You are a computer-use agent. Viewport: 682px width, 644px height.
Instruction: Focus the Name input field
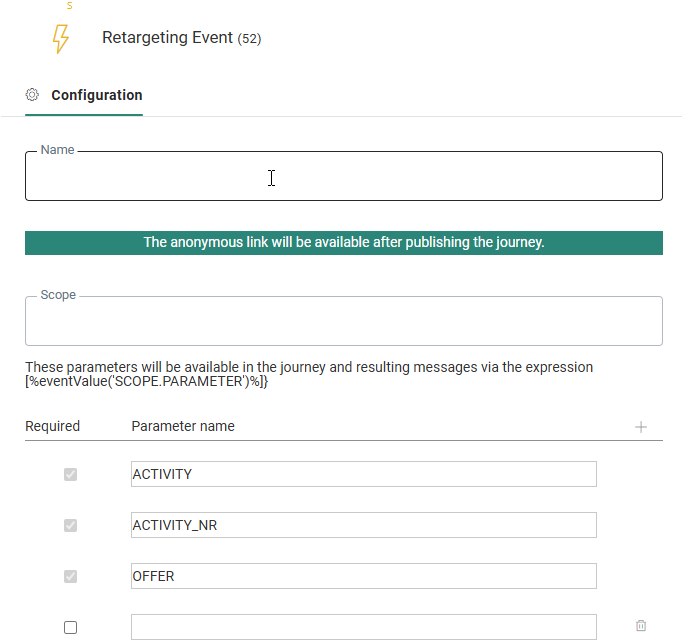(x=343, y=178)
